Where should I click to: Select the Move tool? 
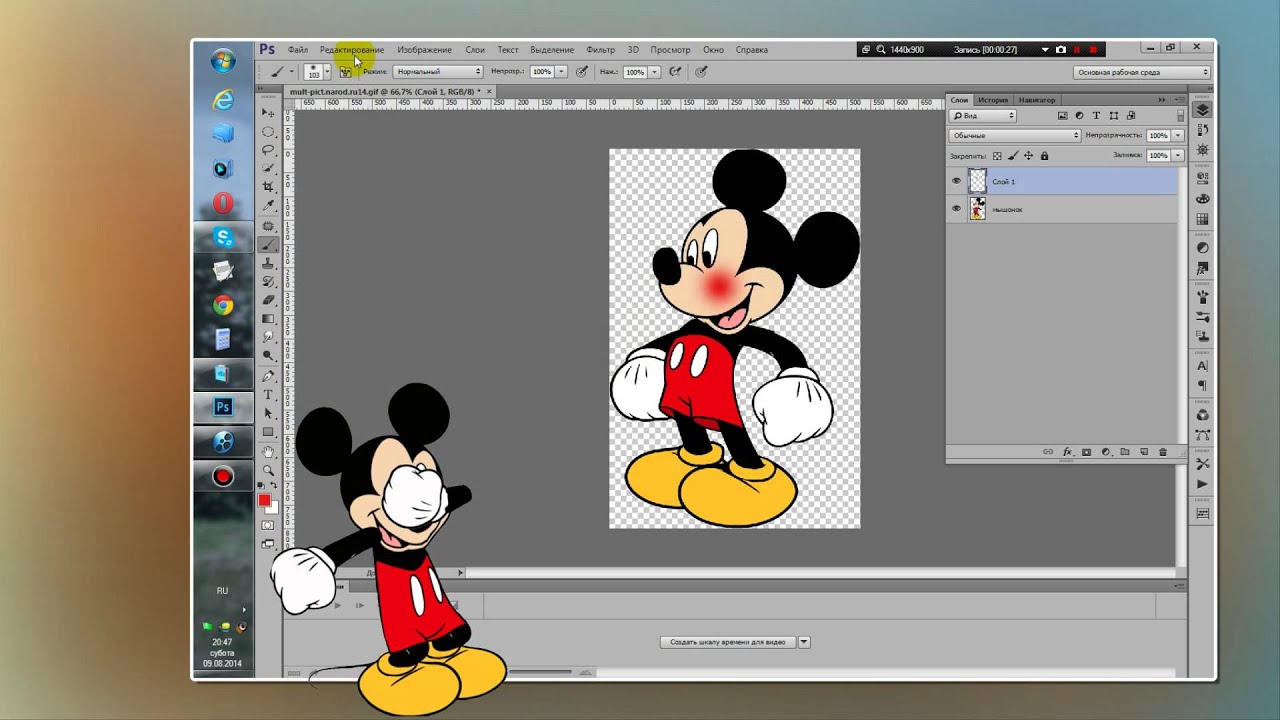click(x=268, y=113)
